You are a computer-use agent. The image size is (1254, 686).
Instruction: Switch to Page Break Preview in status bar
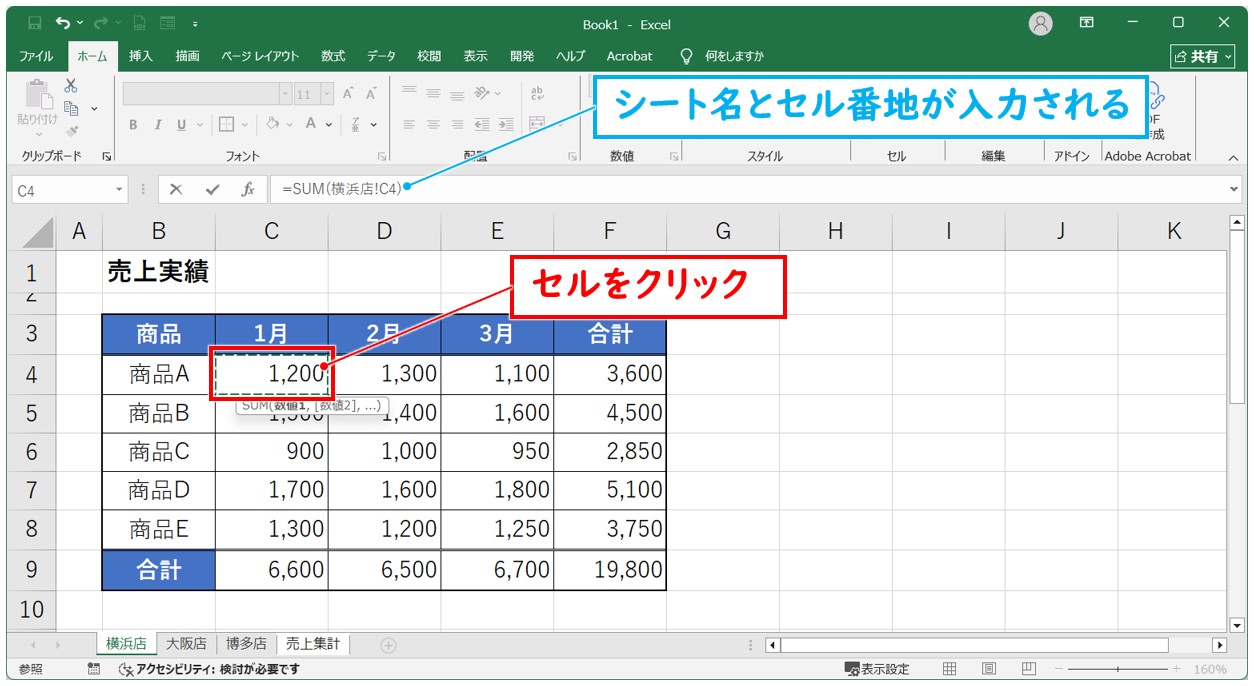point(1028,669)
